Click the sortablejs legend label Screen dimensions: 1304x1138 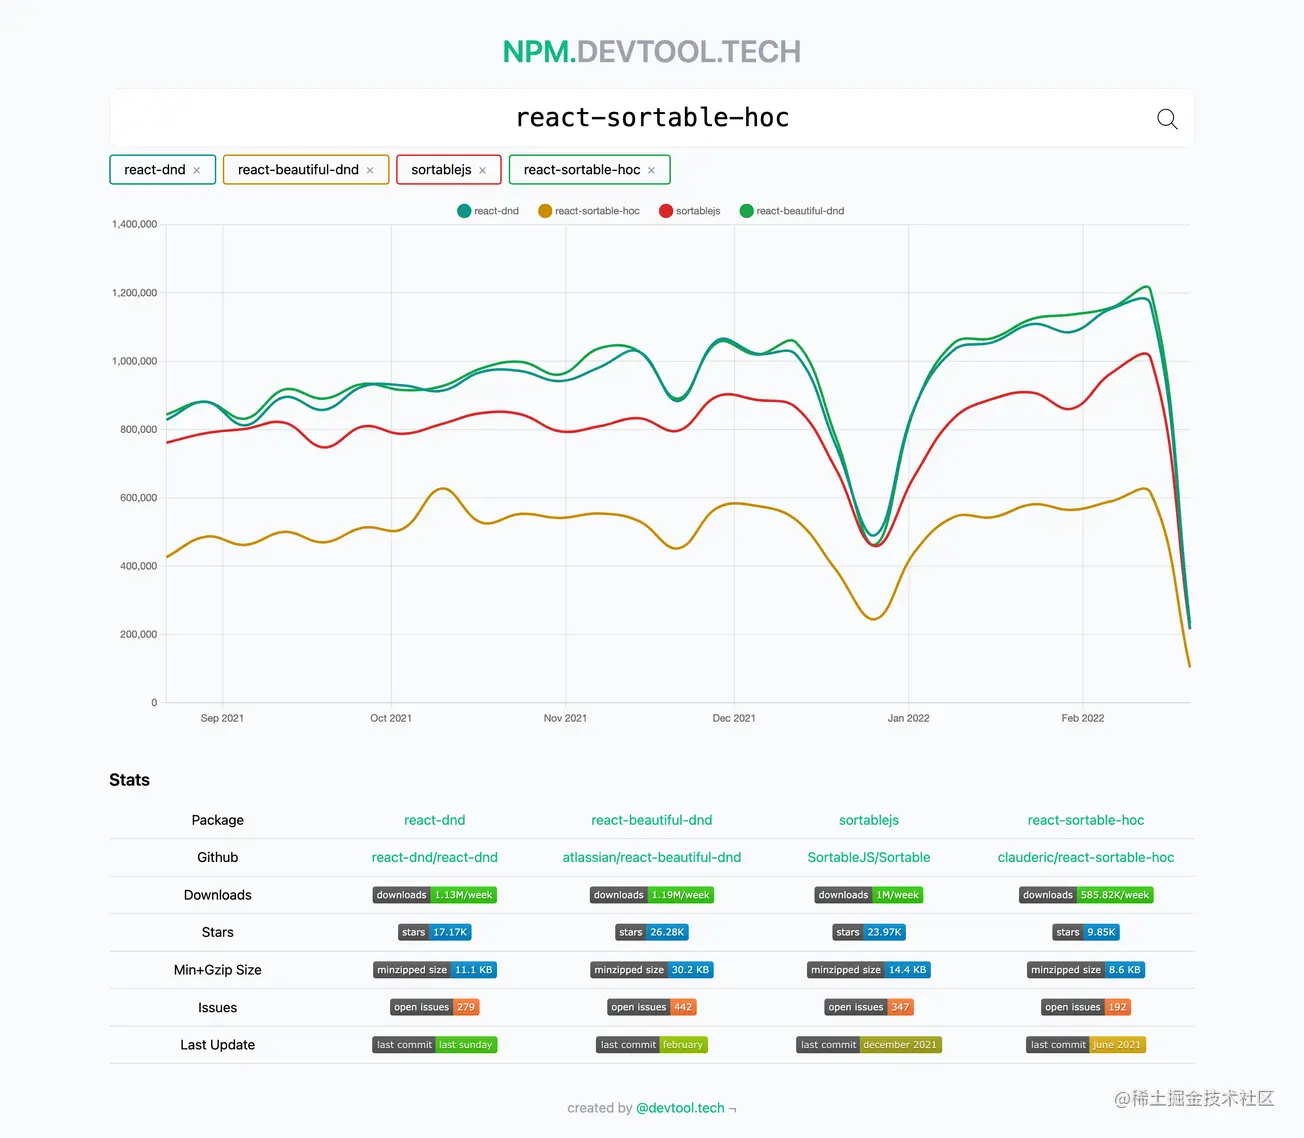(698, 211)
